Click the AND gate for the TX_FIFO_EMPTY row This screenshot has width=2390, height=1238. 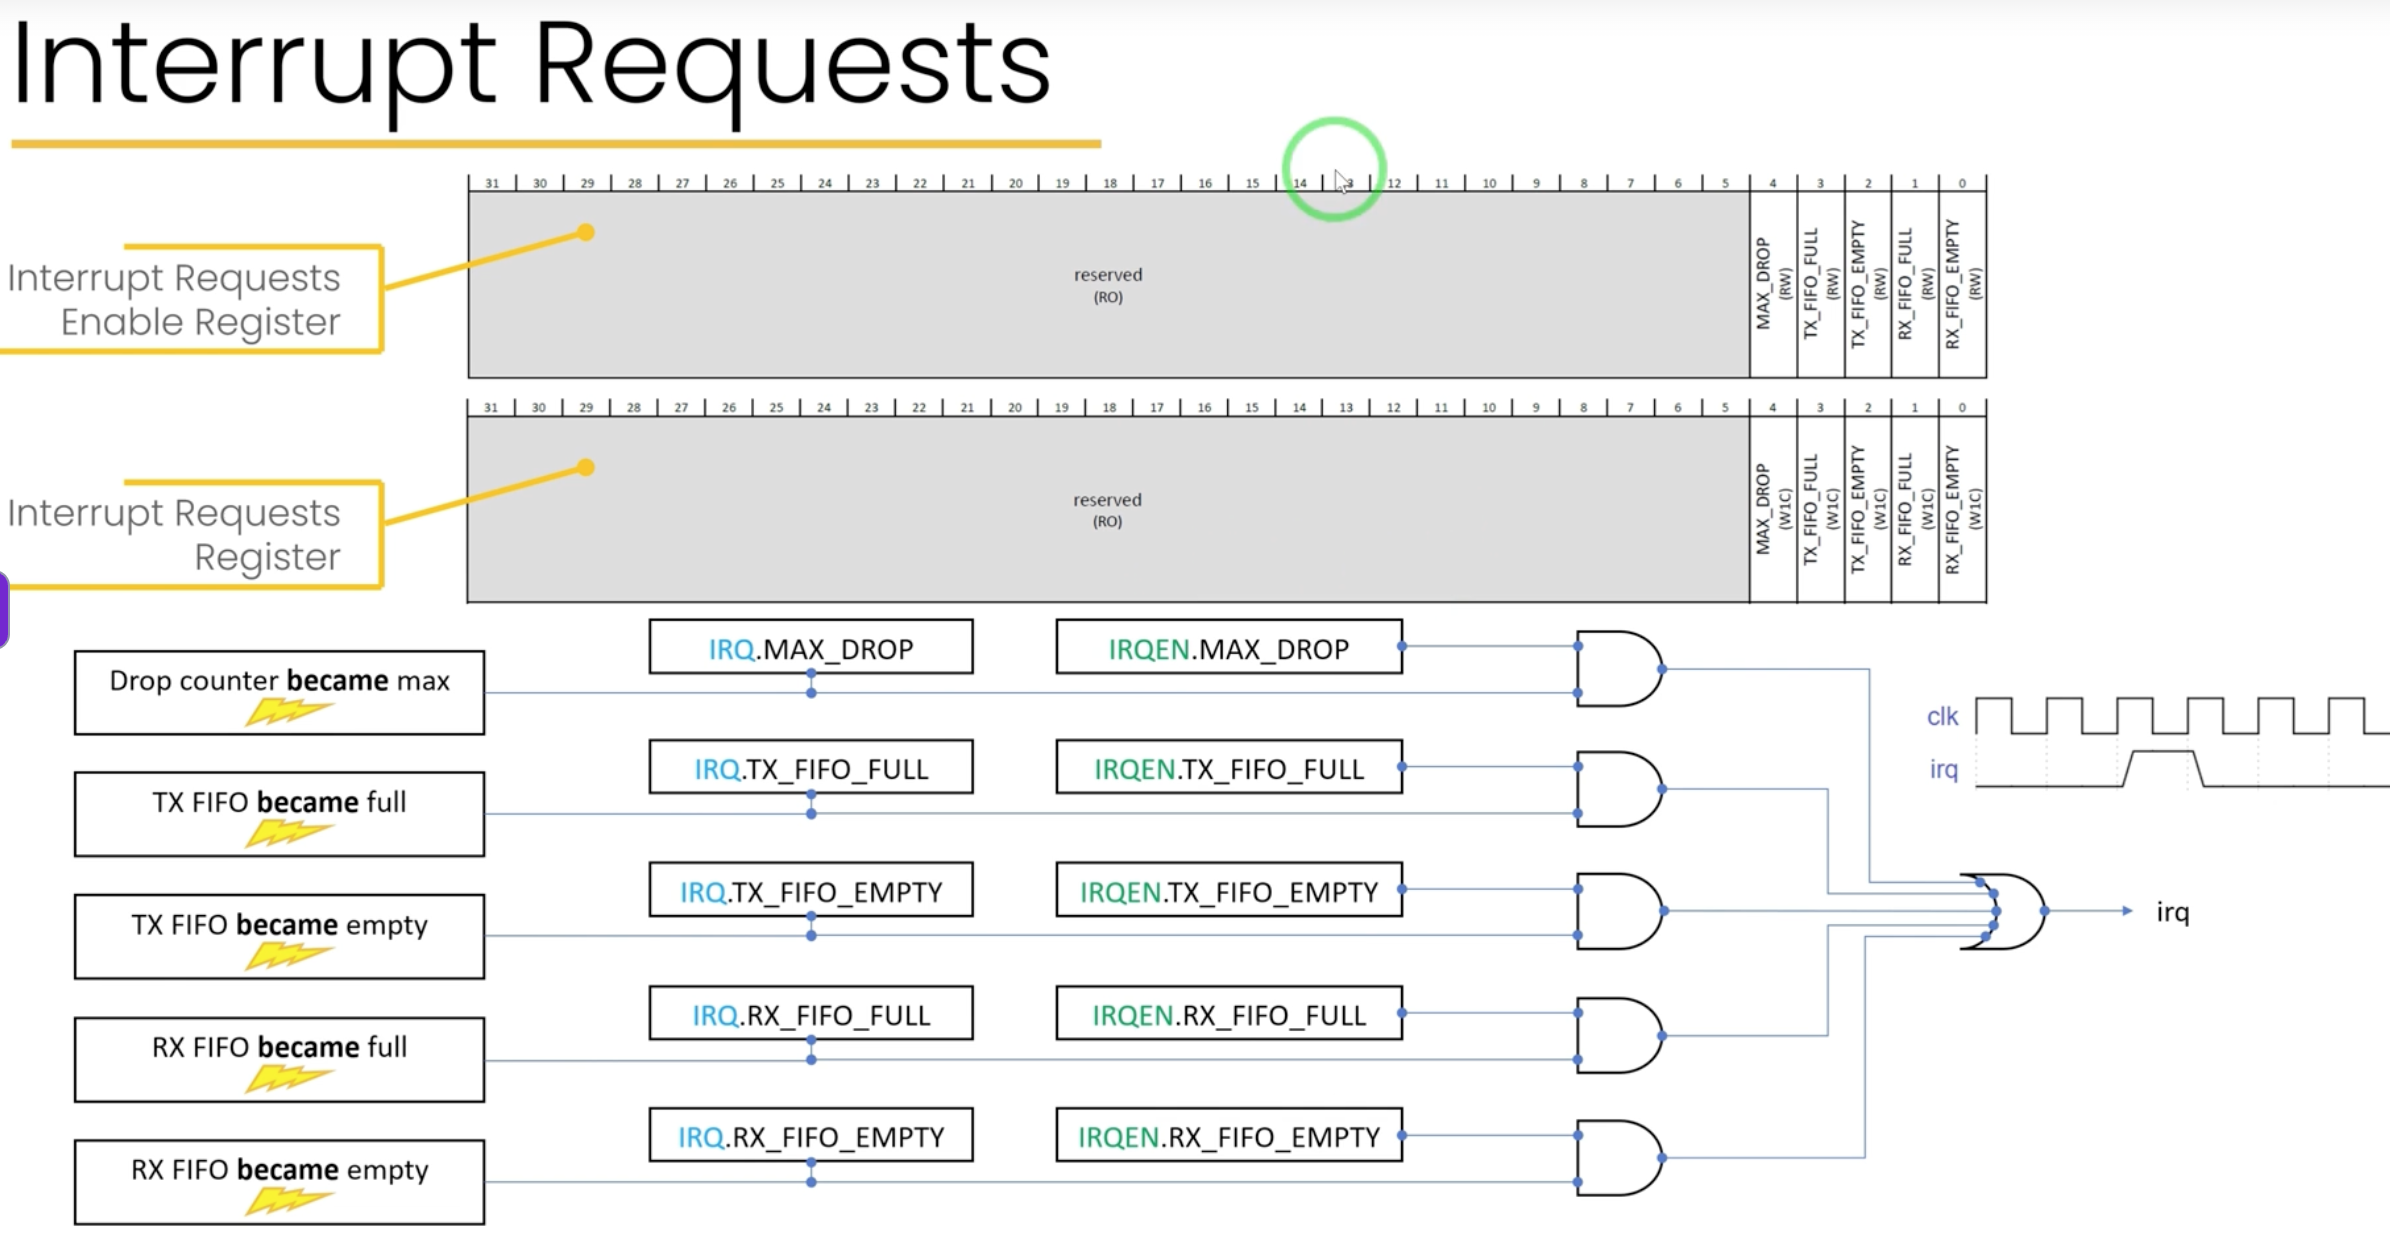(1618, 911)
